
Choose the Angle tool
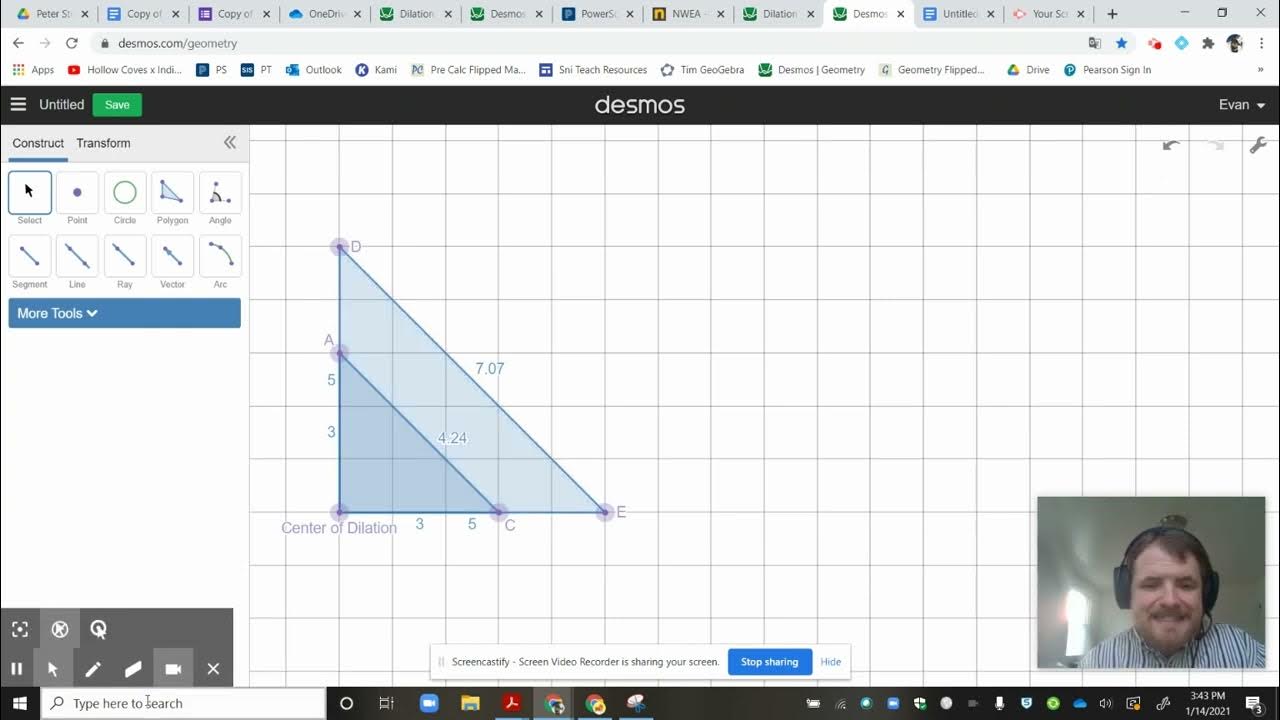(x=220, y=193)
